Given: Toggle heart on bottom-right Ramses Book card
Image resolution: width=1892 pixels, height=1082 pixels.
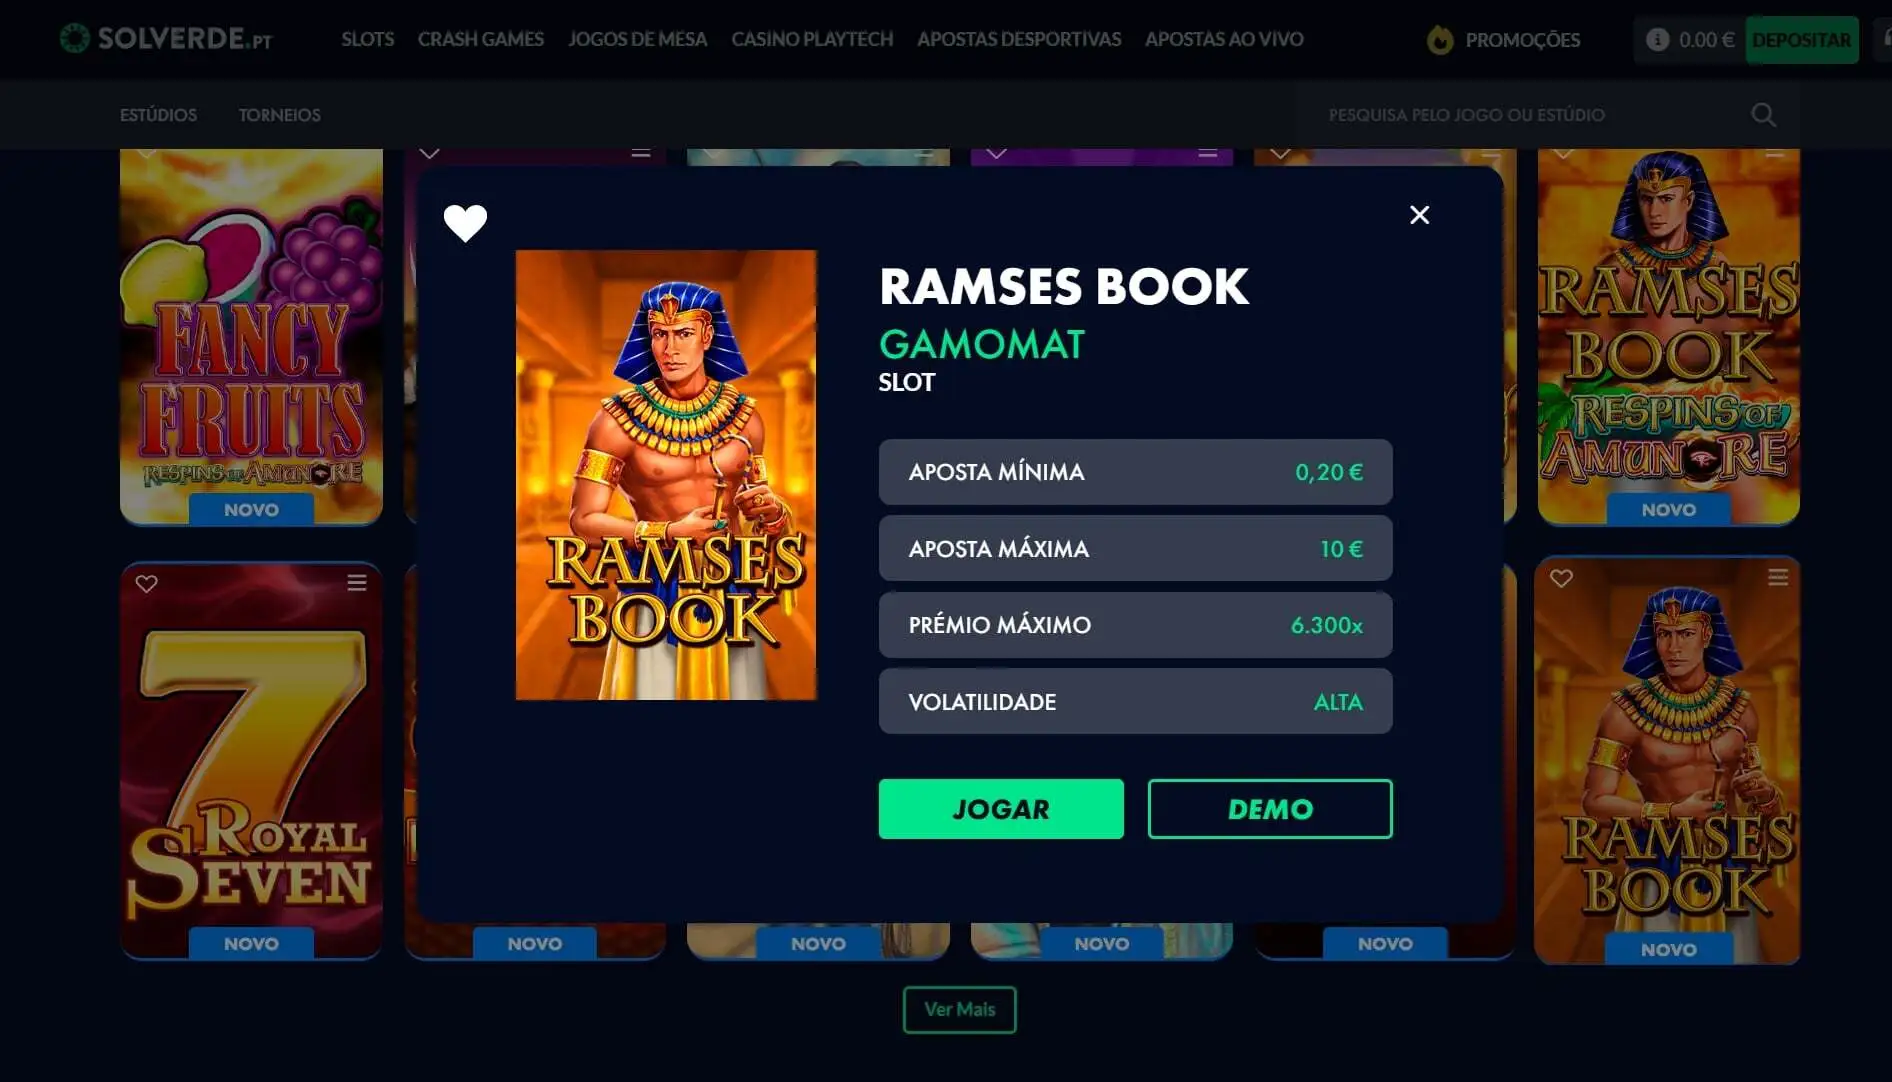Looking at the screenshot, I should (x=1561, y=578).
